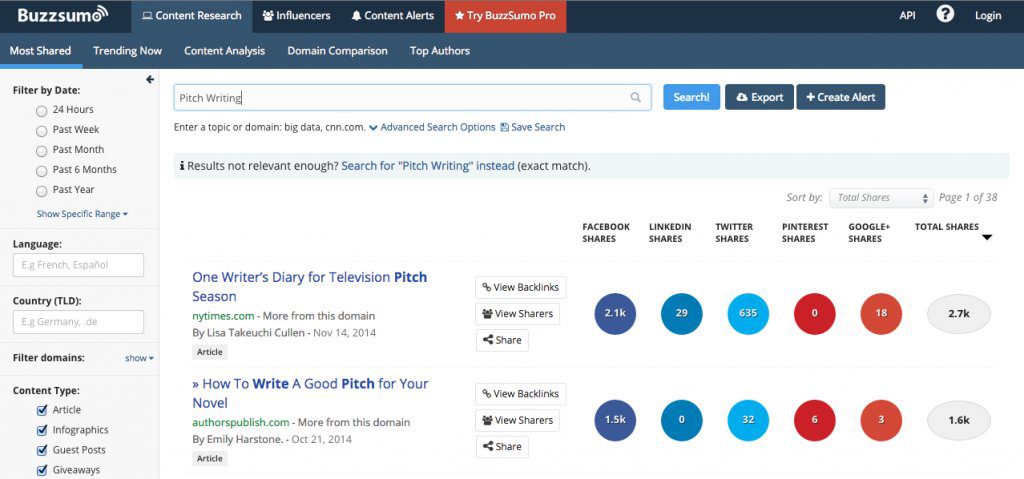Click the 6 Pinterest shares circle
The image size is (1024, 479).
click(x=814, y=420)
